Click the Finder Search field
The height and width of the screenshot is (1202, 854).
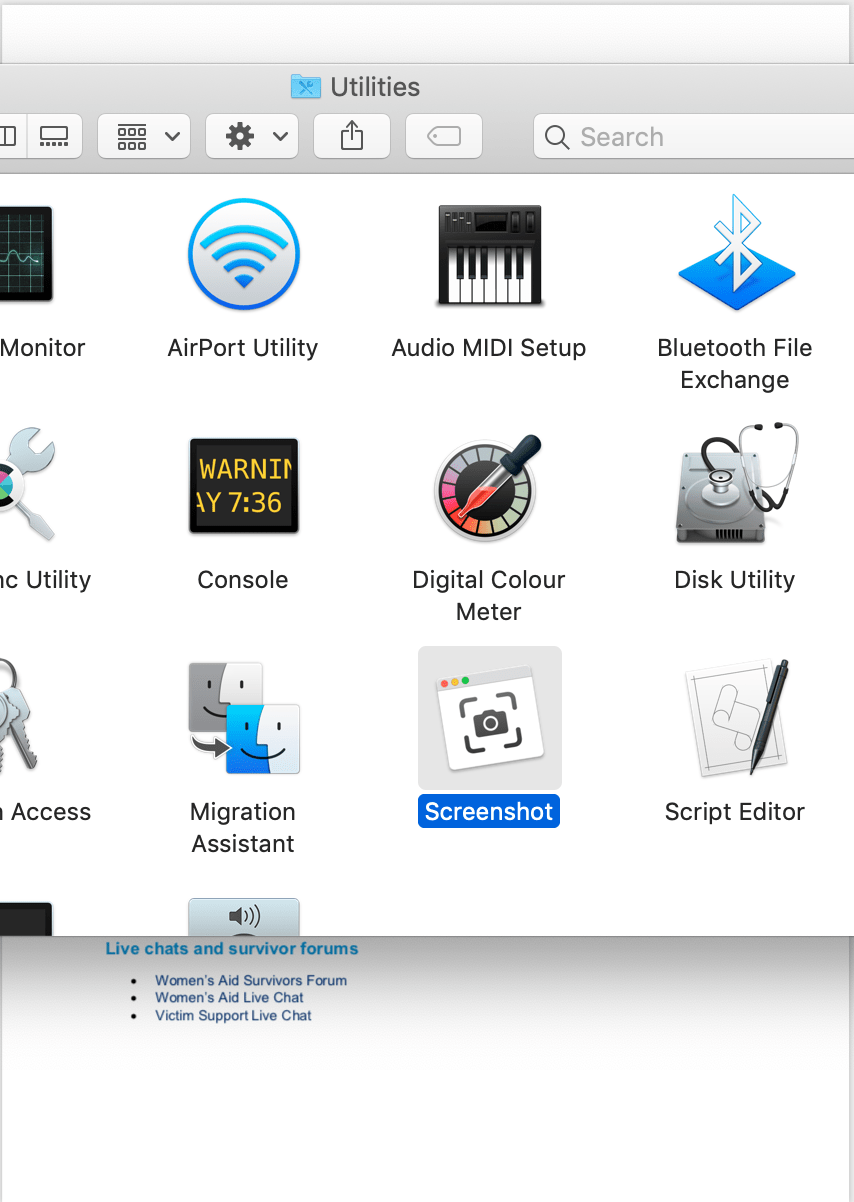(694, 137)
